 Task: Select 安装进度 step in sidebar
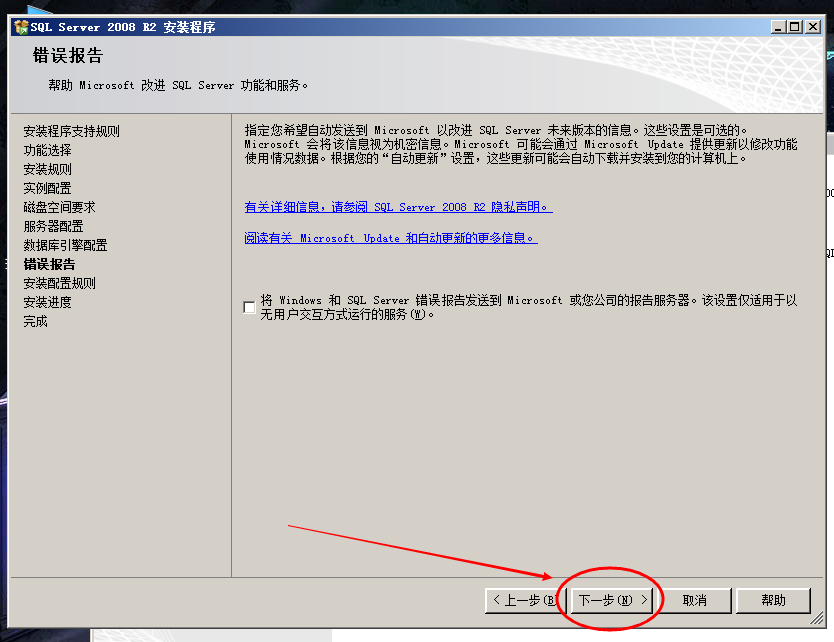[47, 302]
